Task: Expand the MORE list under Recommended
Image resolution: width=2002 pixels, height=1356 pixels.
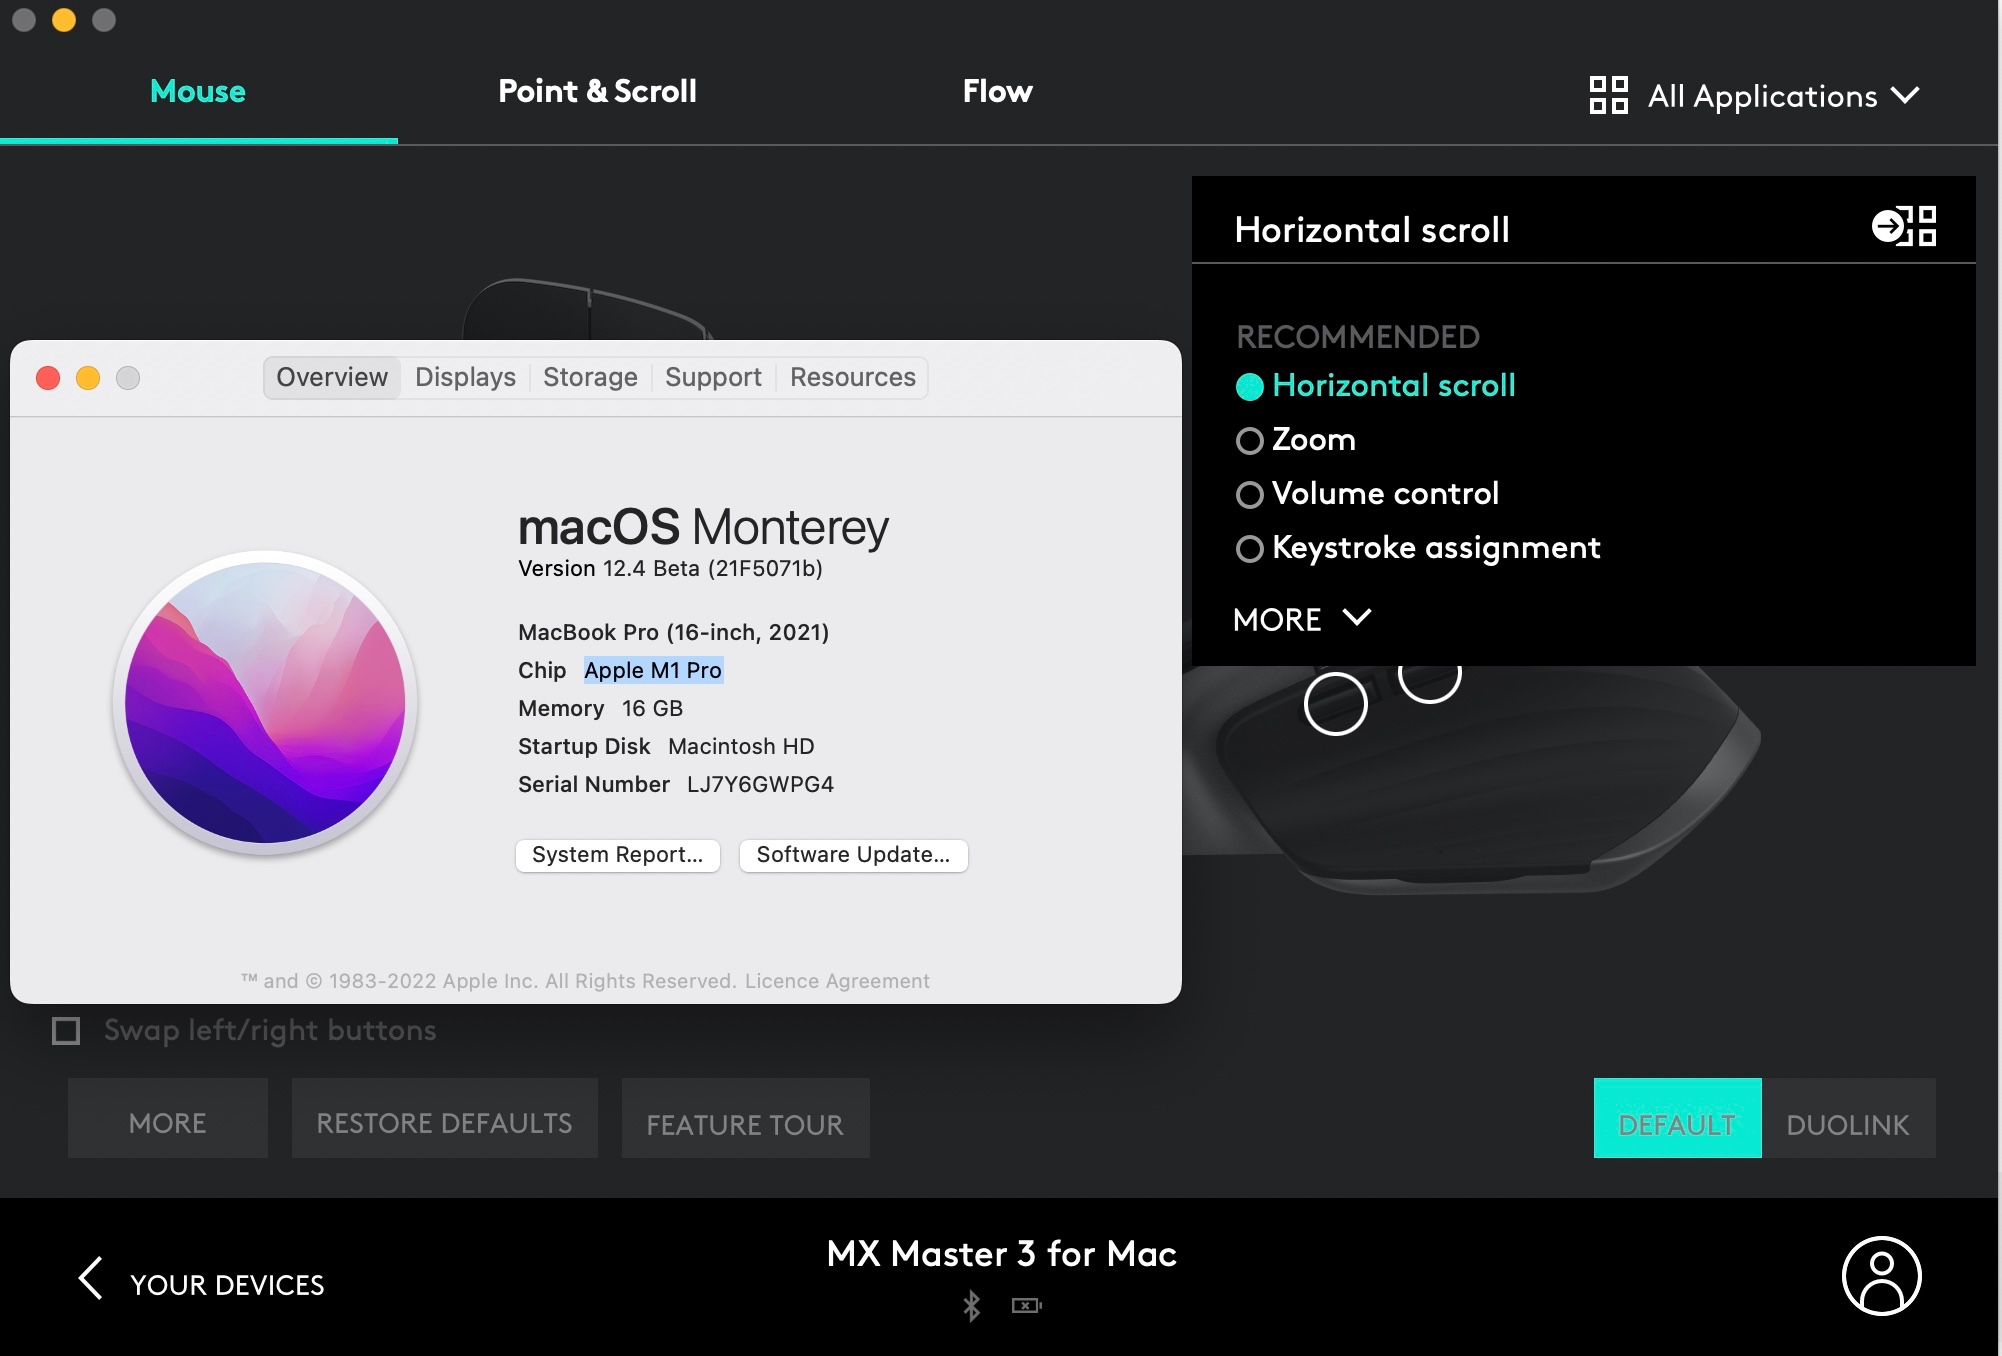Action: point(1301,619)
